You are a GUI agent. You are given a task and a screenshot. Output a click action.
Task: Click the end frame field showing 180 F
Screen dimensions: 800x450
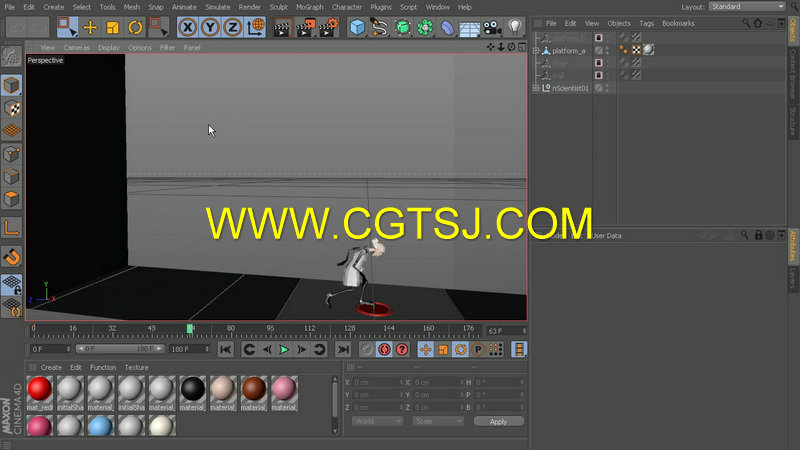190,349
